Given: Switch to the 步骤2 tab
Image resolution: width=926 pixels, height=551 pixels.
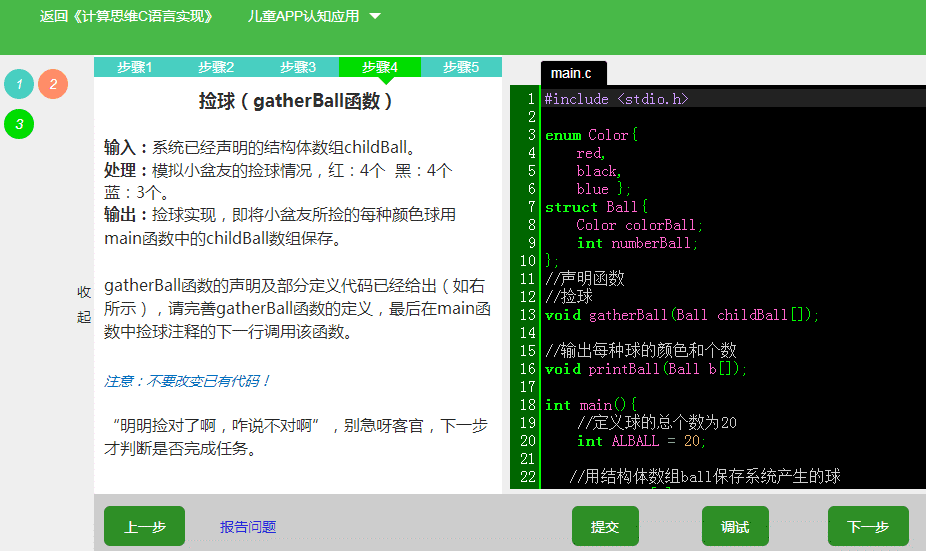Looking at the screenshot, I should tap(216, 67).
